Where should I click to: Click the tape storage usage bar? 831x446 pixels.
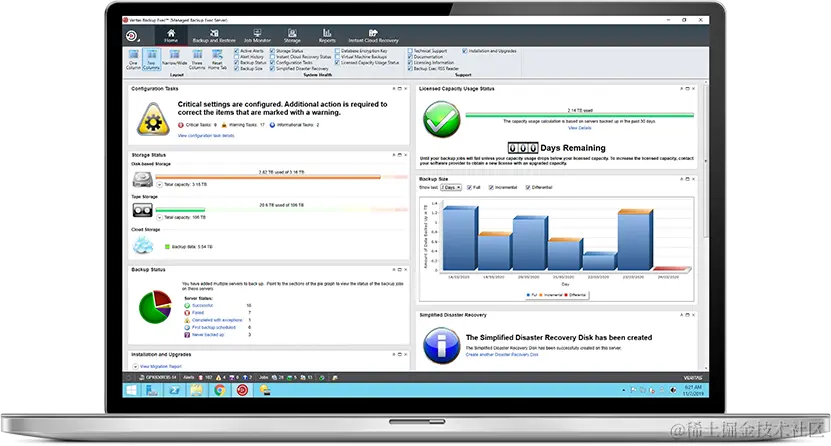[281, 210]
